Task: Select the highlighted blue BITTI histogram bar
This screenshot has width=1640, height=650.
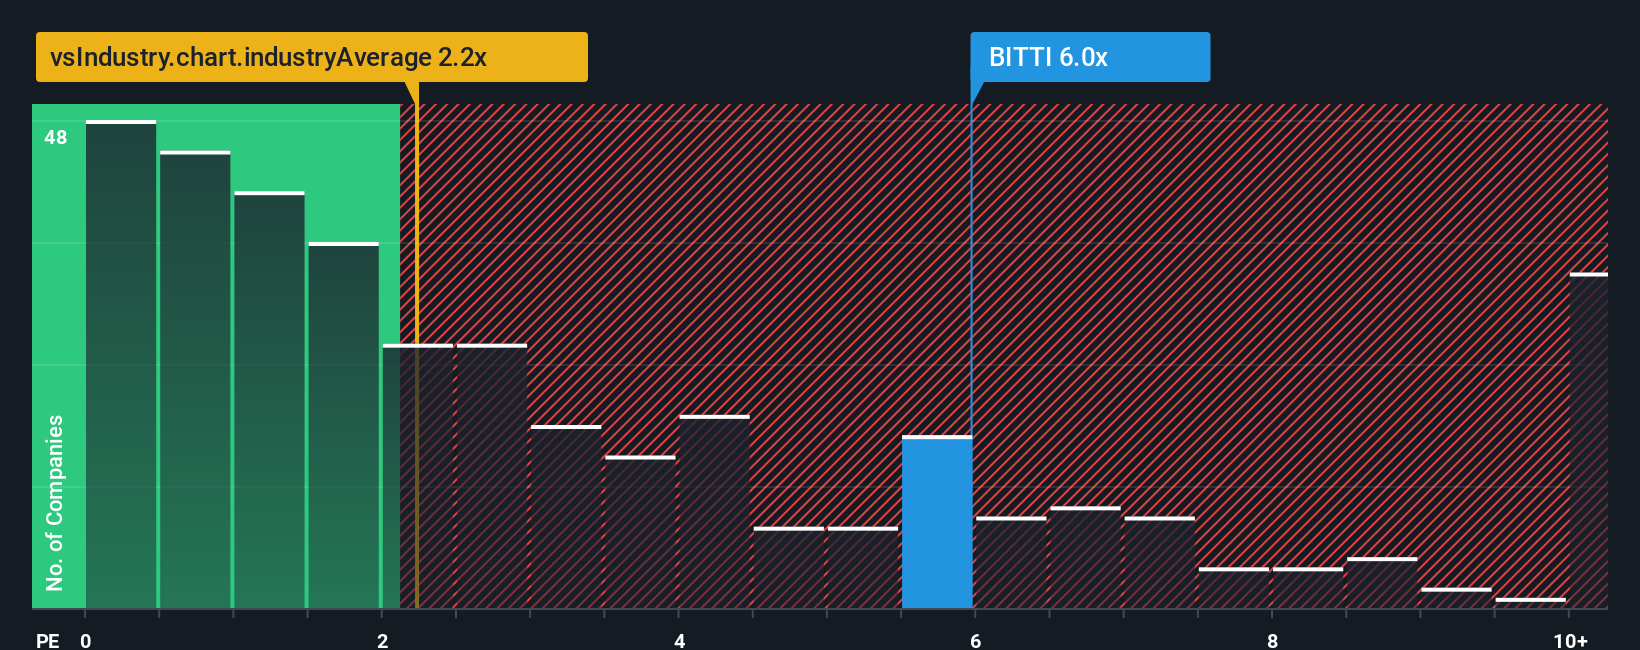Action: click(937, 522)
